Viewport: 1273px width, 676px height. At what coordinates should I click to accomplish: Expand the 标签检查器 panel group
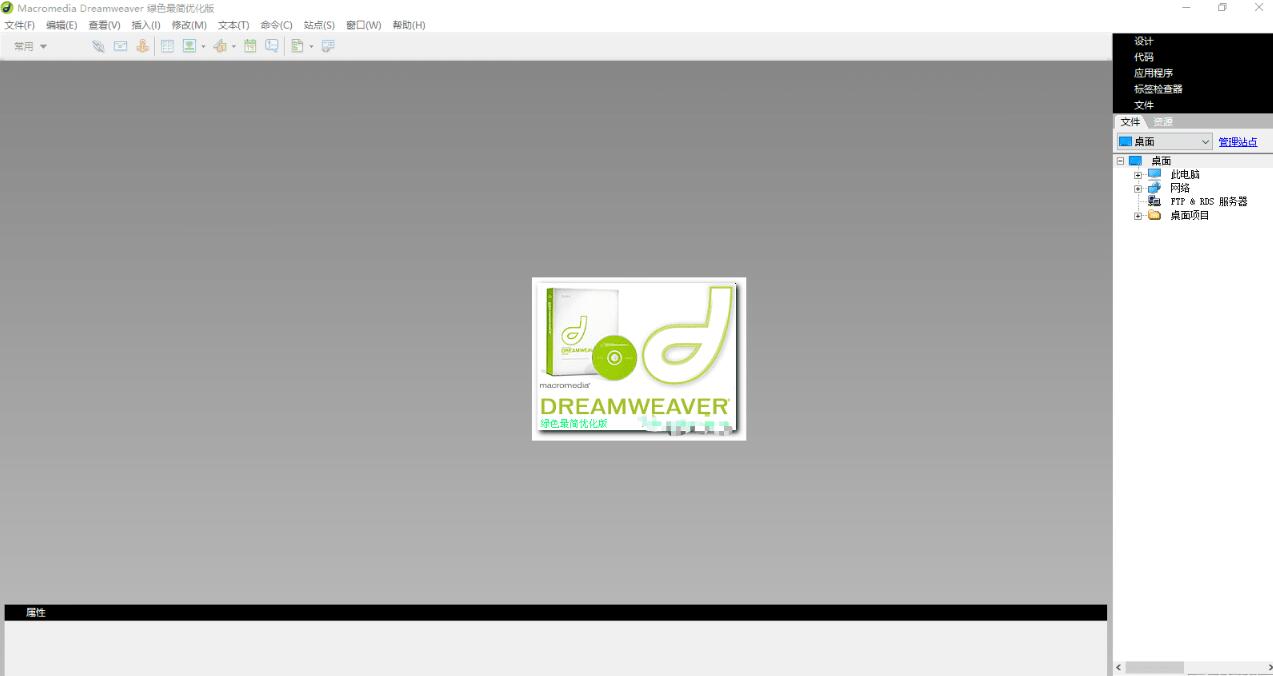coord(1158,89)
